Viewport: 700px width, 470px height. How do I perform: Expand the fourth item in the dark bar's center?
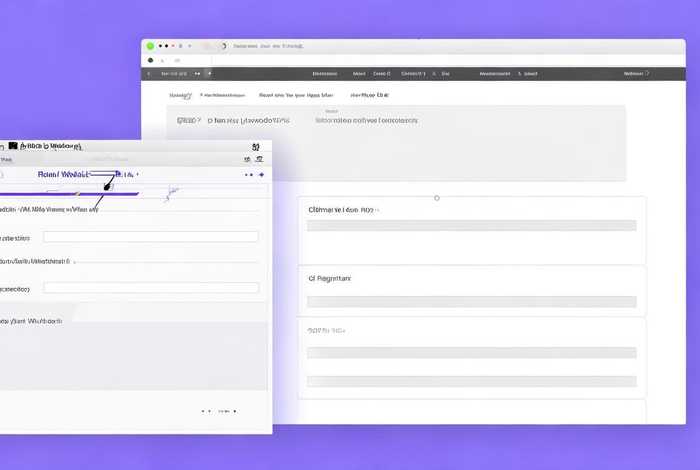[x=413, y=73]
